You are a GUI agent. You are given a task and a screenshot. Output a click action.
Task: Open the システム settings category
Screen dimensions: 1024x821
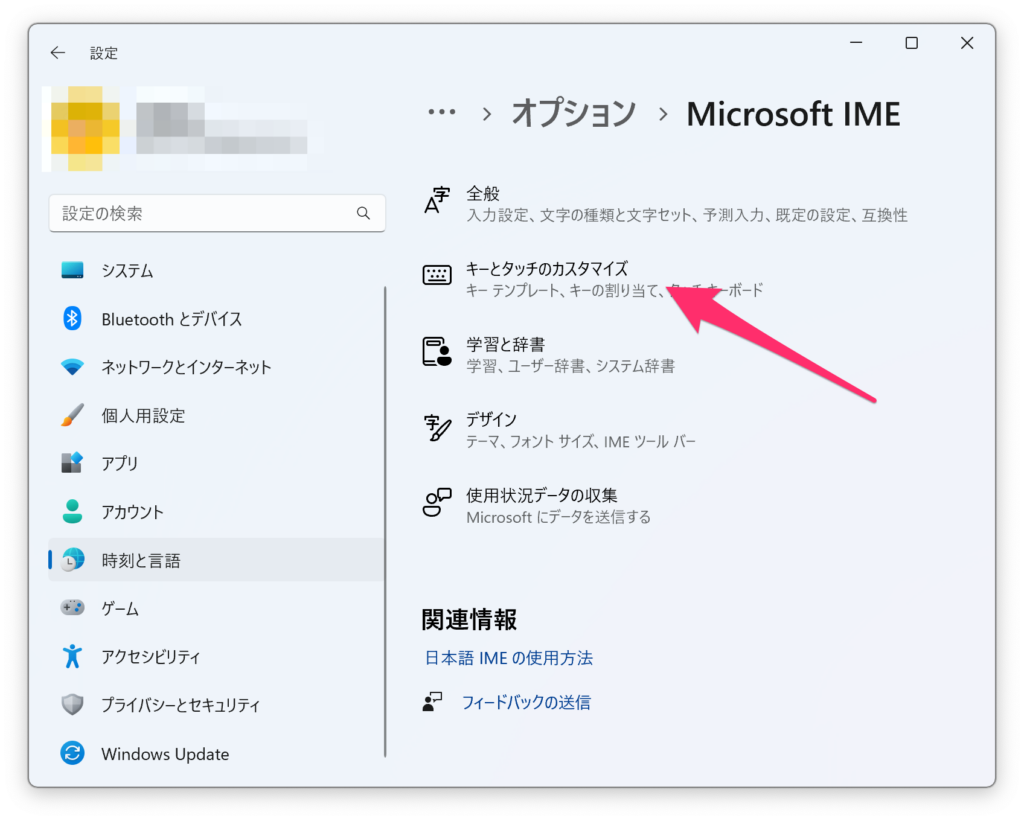pos(217,270)
